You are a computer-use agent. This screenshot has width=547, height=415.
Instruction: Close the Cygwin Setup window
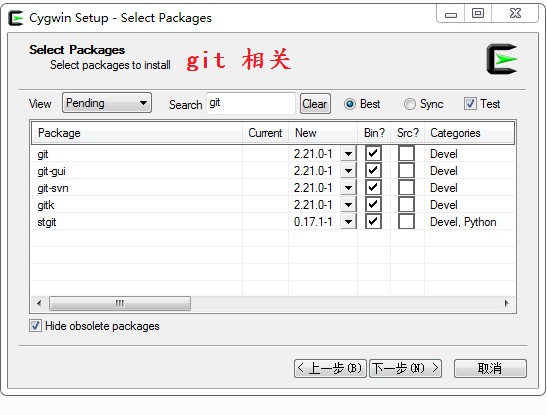pos(515,14)
